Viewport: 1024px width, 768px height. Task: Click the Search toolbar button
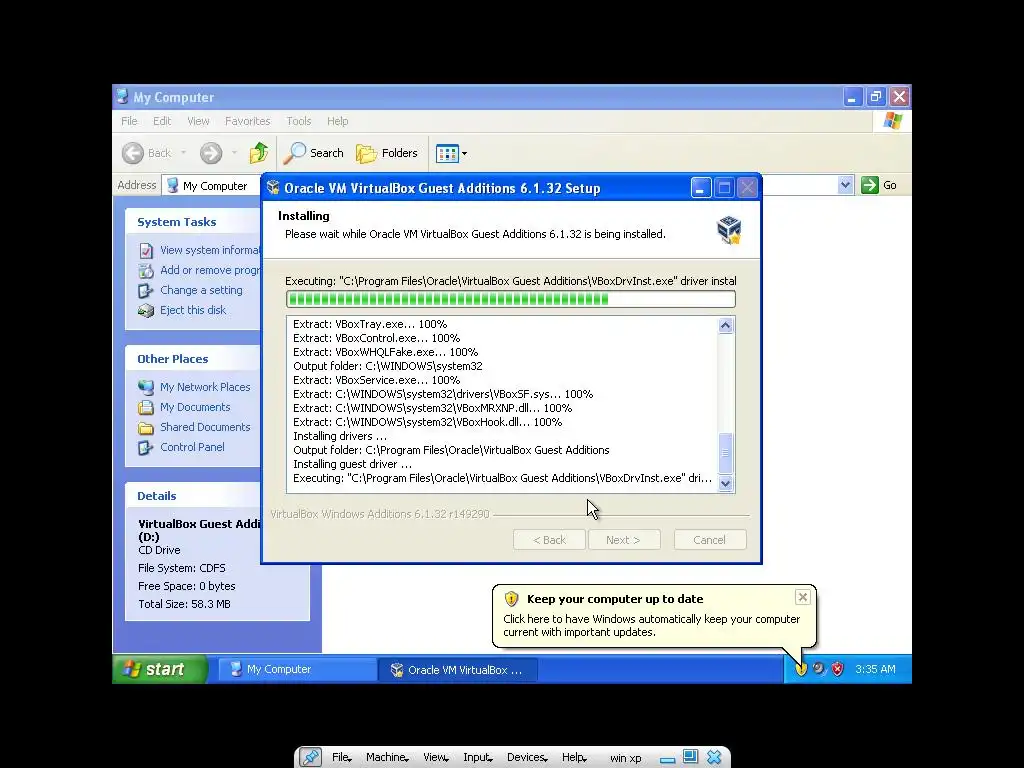(313, 153)
